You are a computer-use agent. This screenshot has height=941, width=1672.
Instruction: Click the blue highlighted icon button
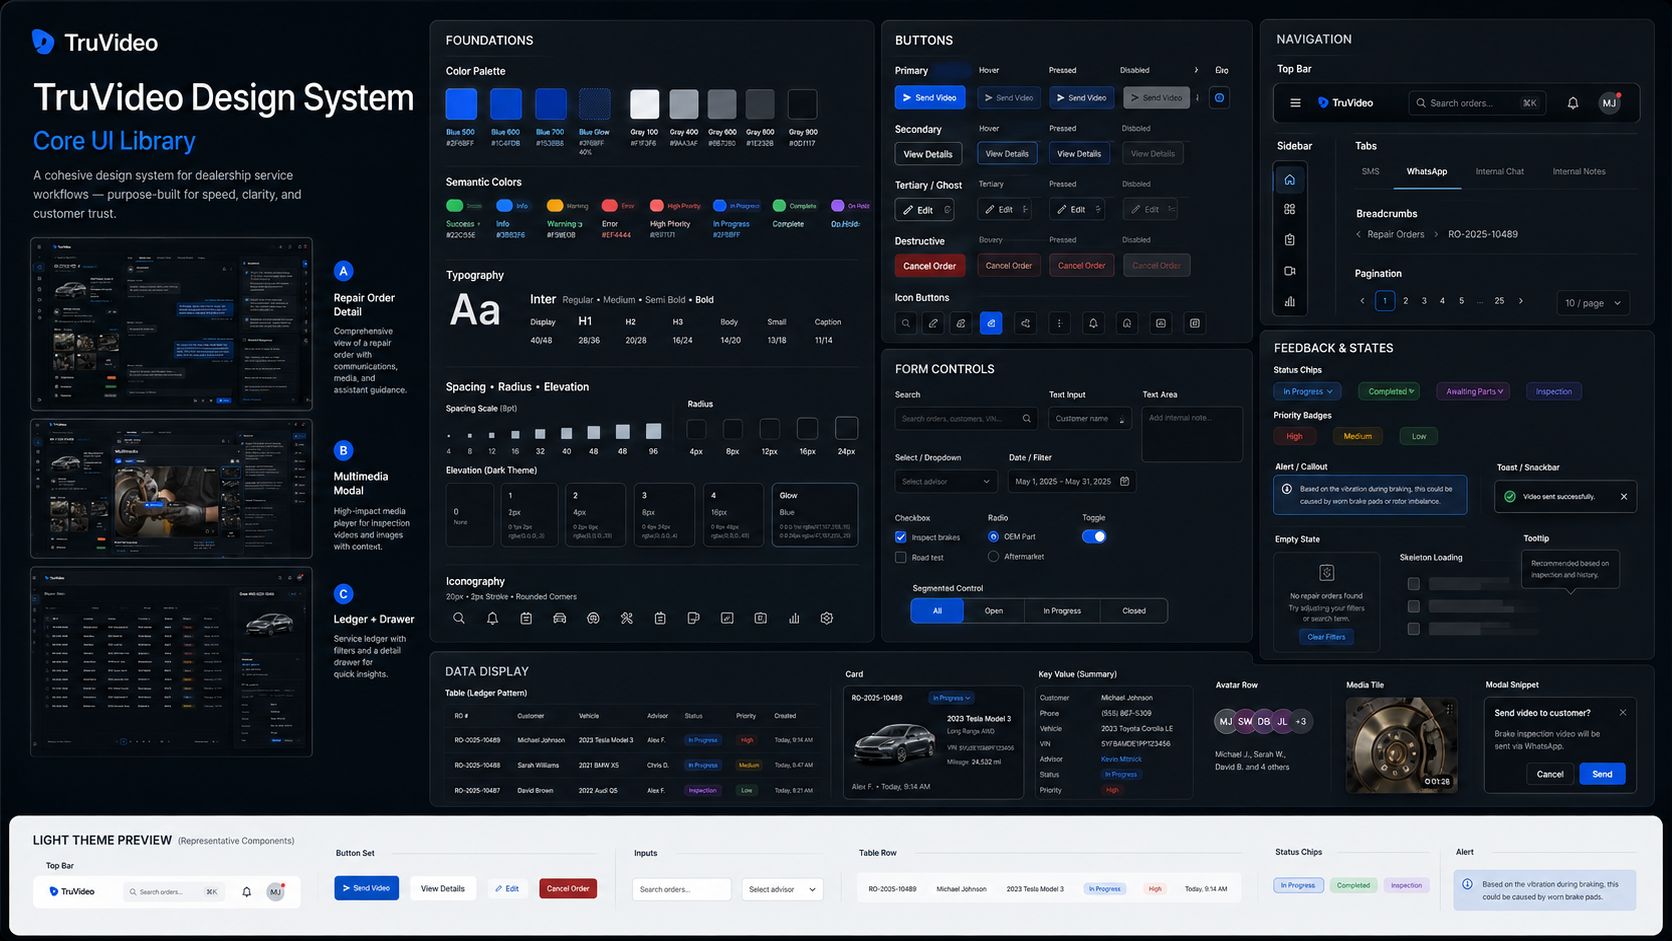(x=991, y=323)
